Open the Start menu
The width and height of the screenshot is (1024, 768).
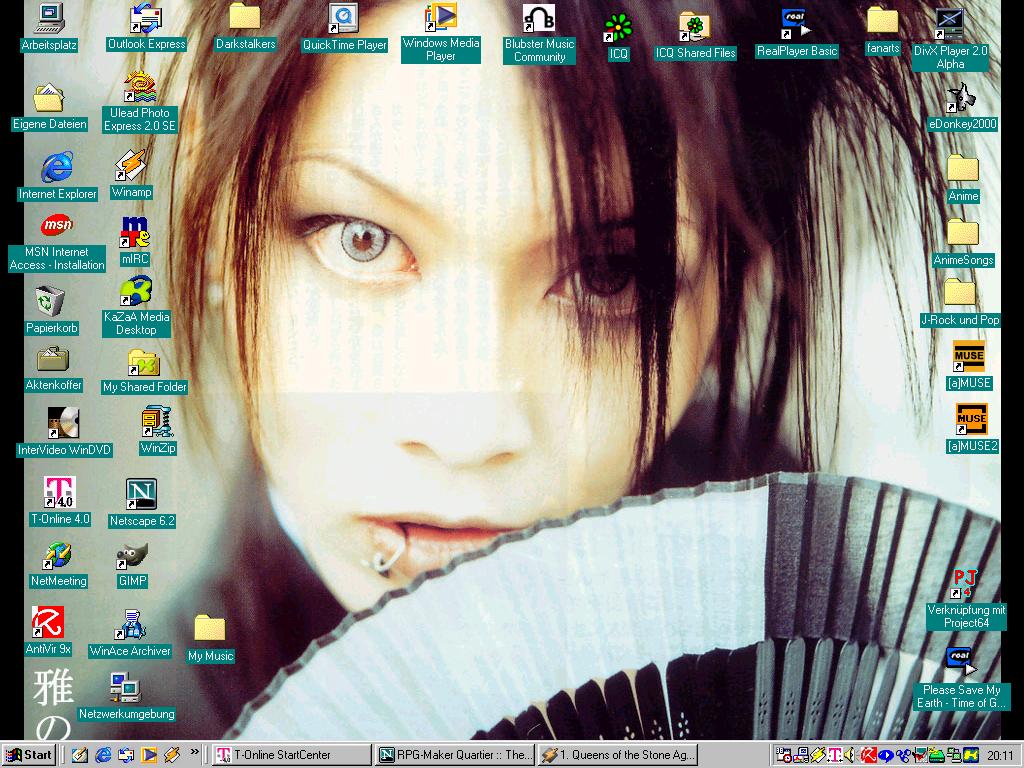tap(29, 755)
